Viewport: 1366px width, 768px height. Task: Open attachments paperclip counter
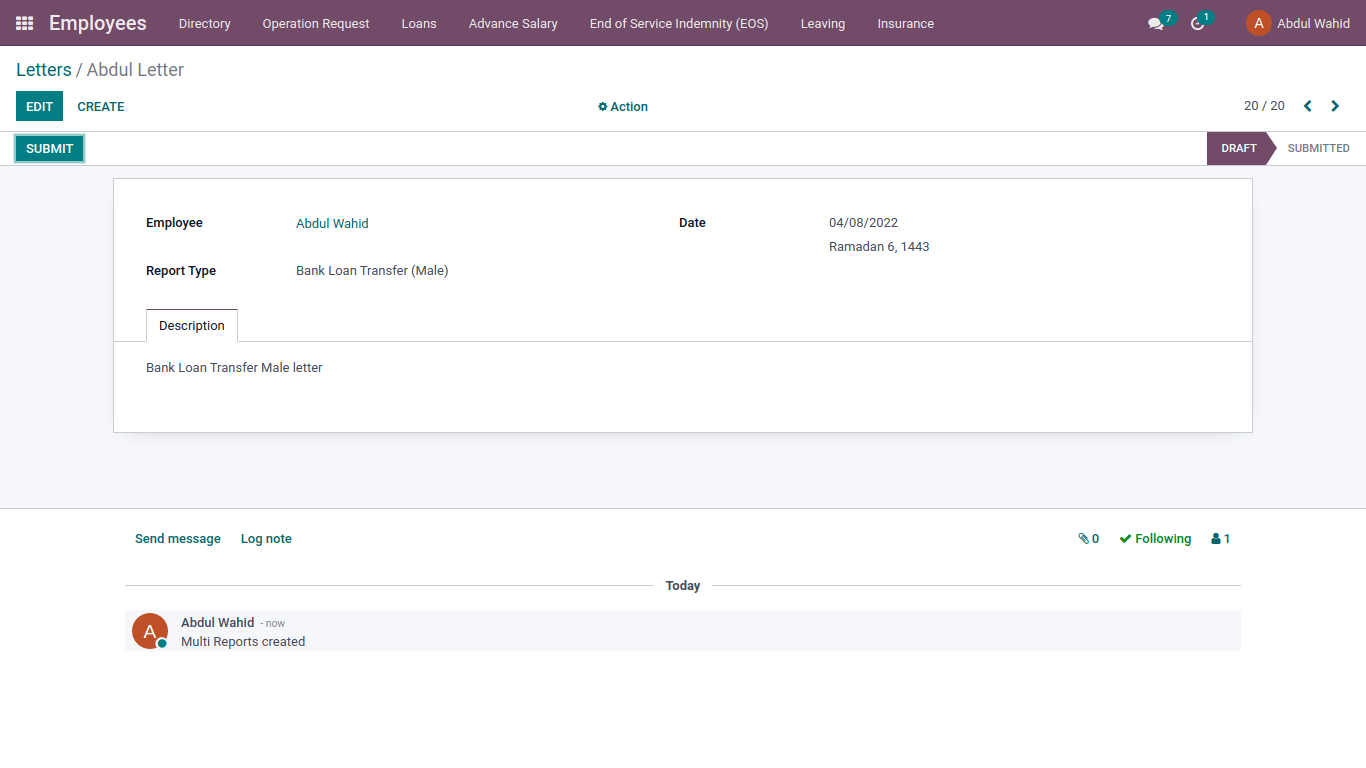pos(1088,538)
